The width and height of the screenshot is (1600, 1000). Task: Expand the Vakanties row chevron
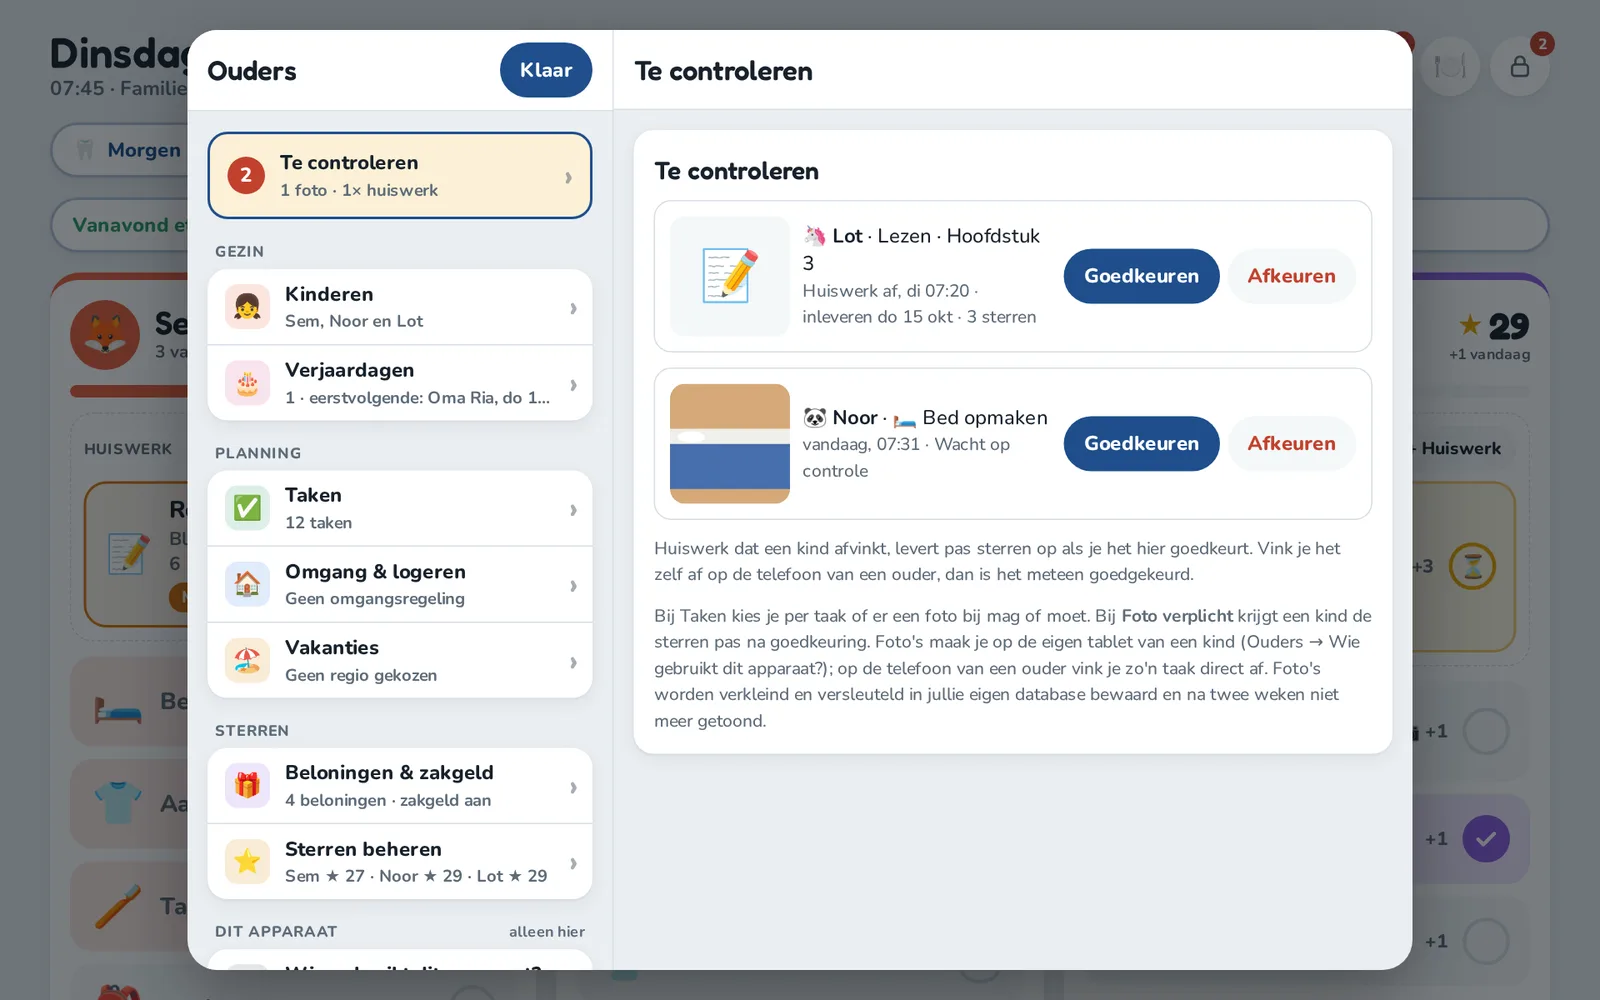pos(573,662)
